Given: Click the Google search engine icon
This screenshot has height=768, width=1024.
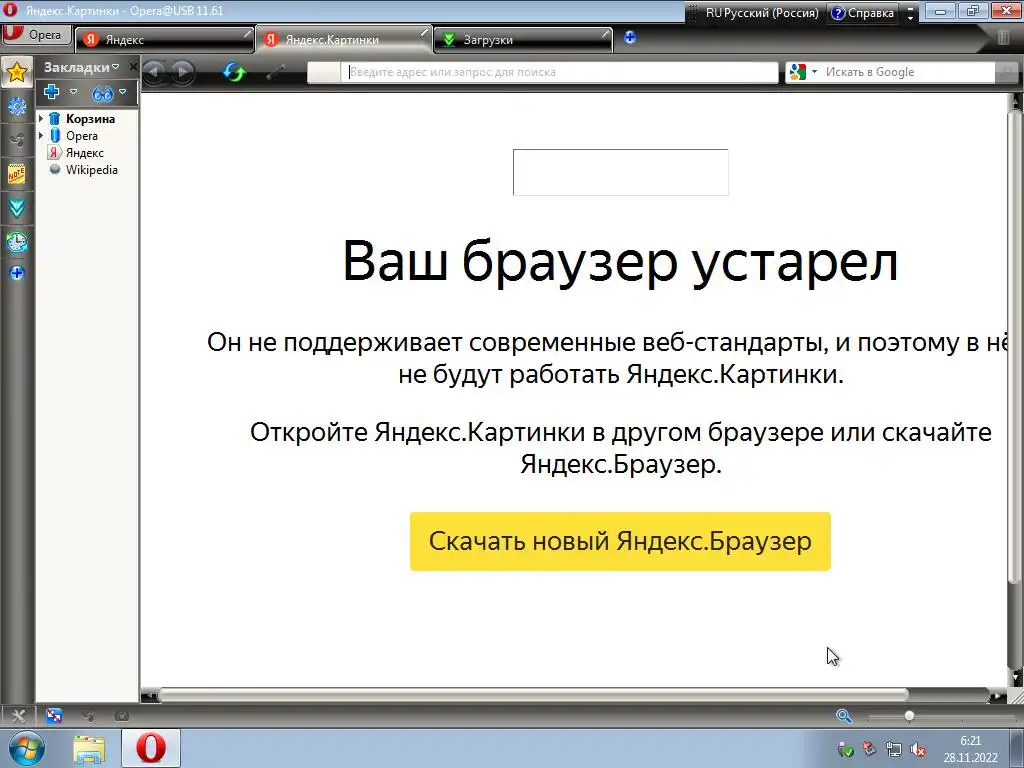Looking at the screenshot, I should click(x=797, y=72).
